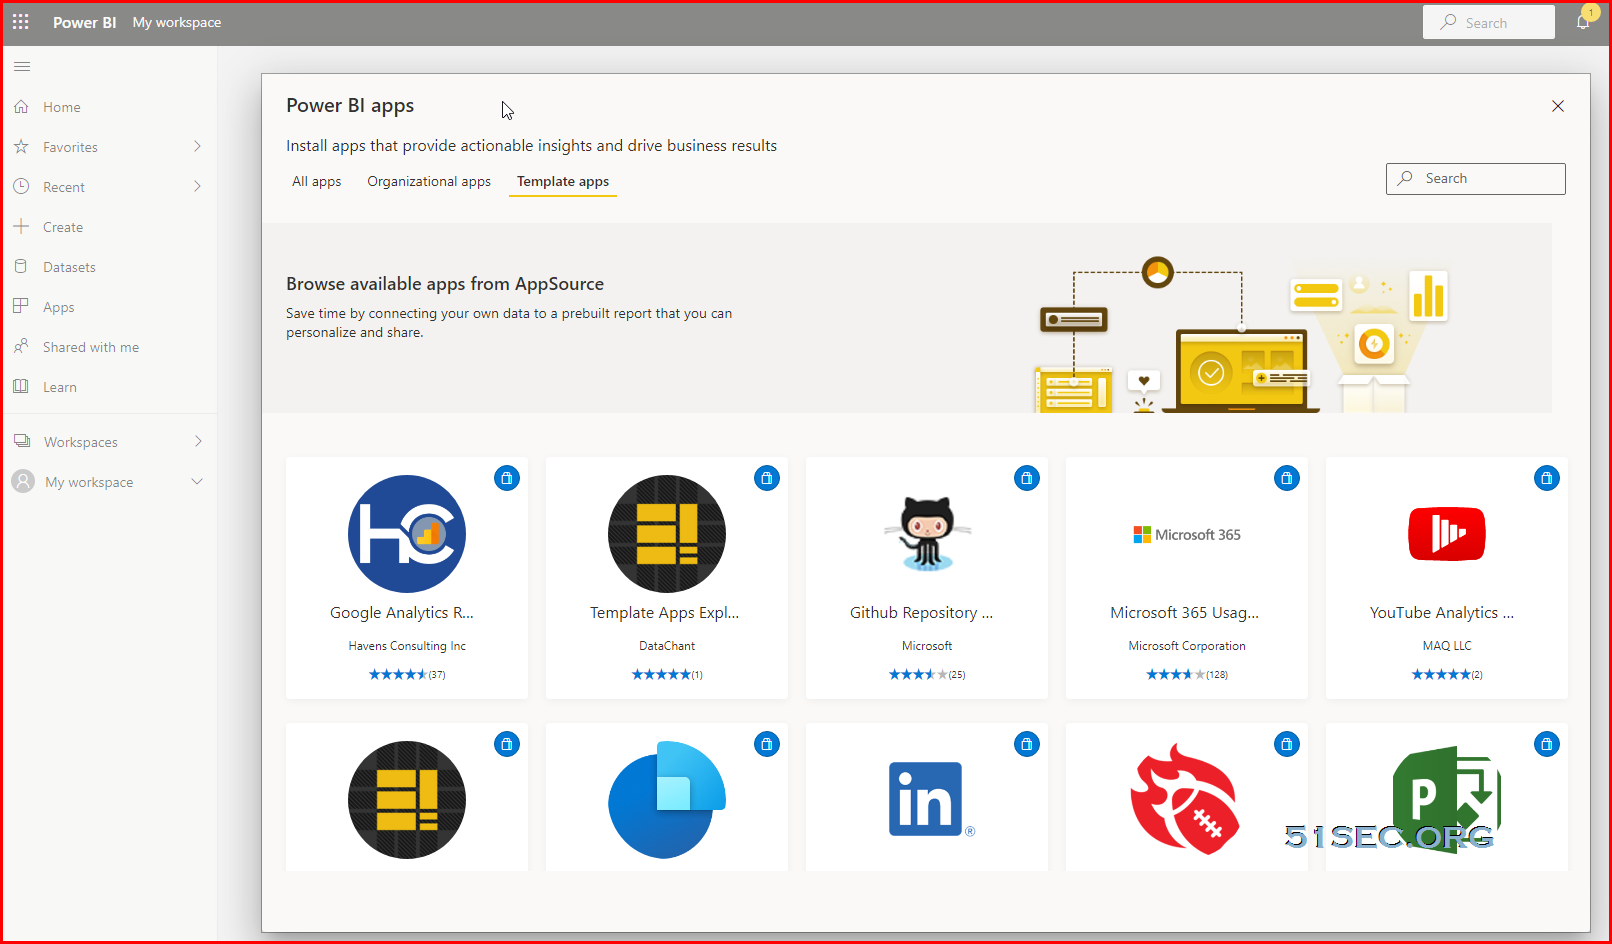Click the Home icon in sidebar
Viewport: 1612px width, 944px height.
[21, 106]
